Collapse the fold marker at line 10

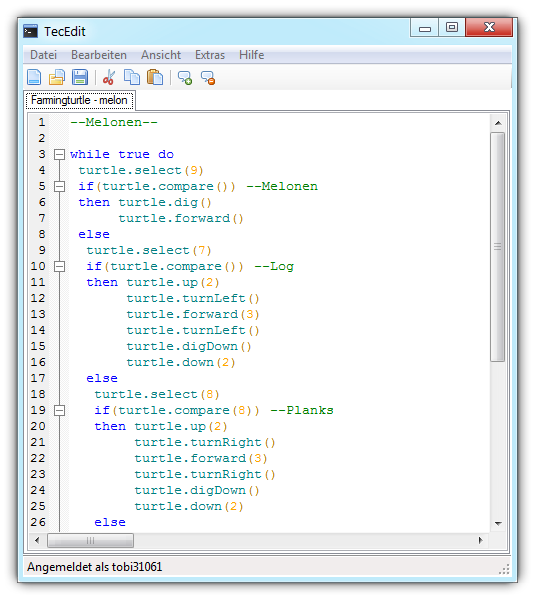pos(59,267)
